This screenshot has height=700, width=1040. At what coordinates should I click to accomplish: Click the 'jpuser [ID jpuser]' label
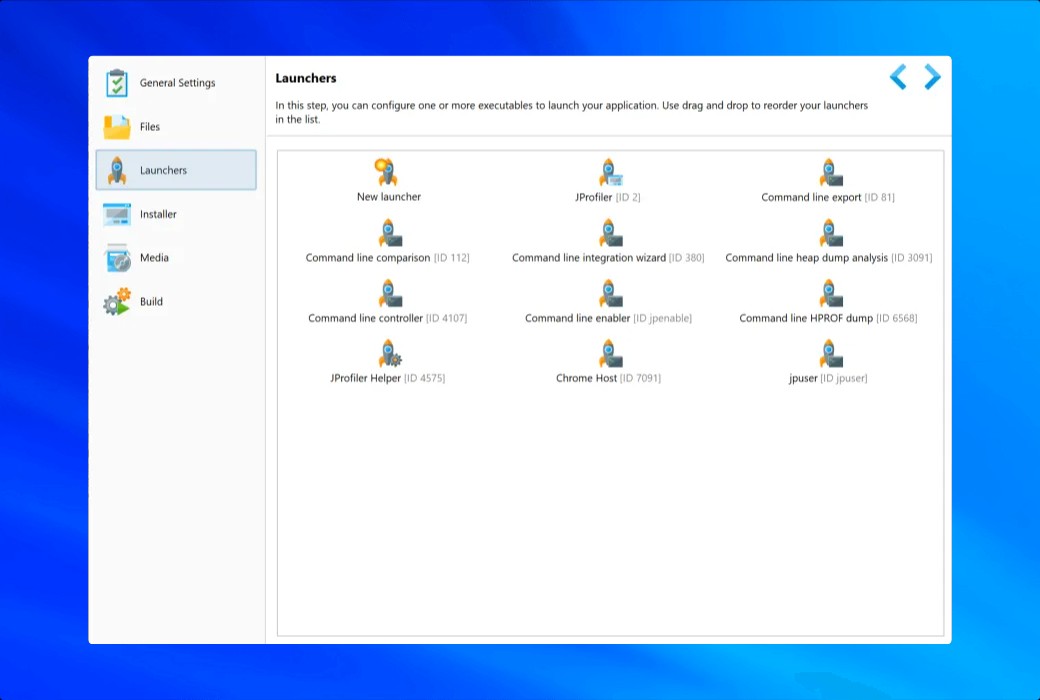coord(828,378)
